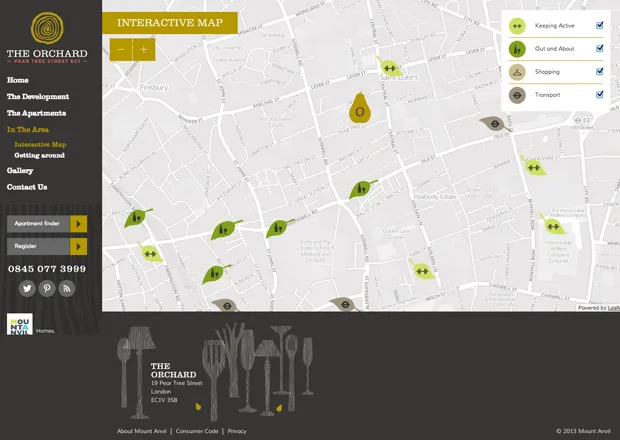The image size is (620, 440).
Task: Click the Out and About bottle legend icon
Action: coord(517,49)
